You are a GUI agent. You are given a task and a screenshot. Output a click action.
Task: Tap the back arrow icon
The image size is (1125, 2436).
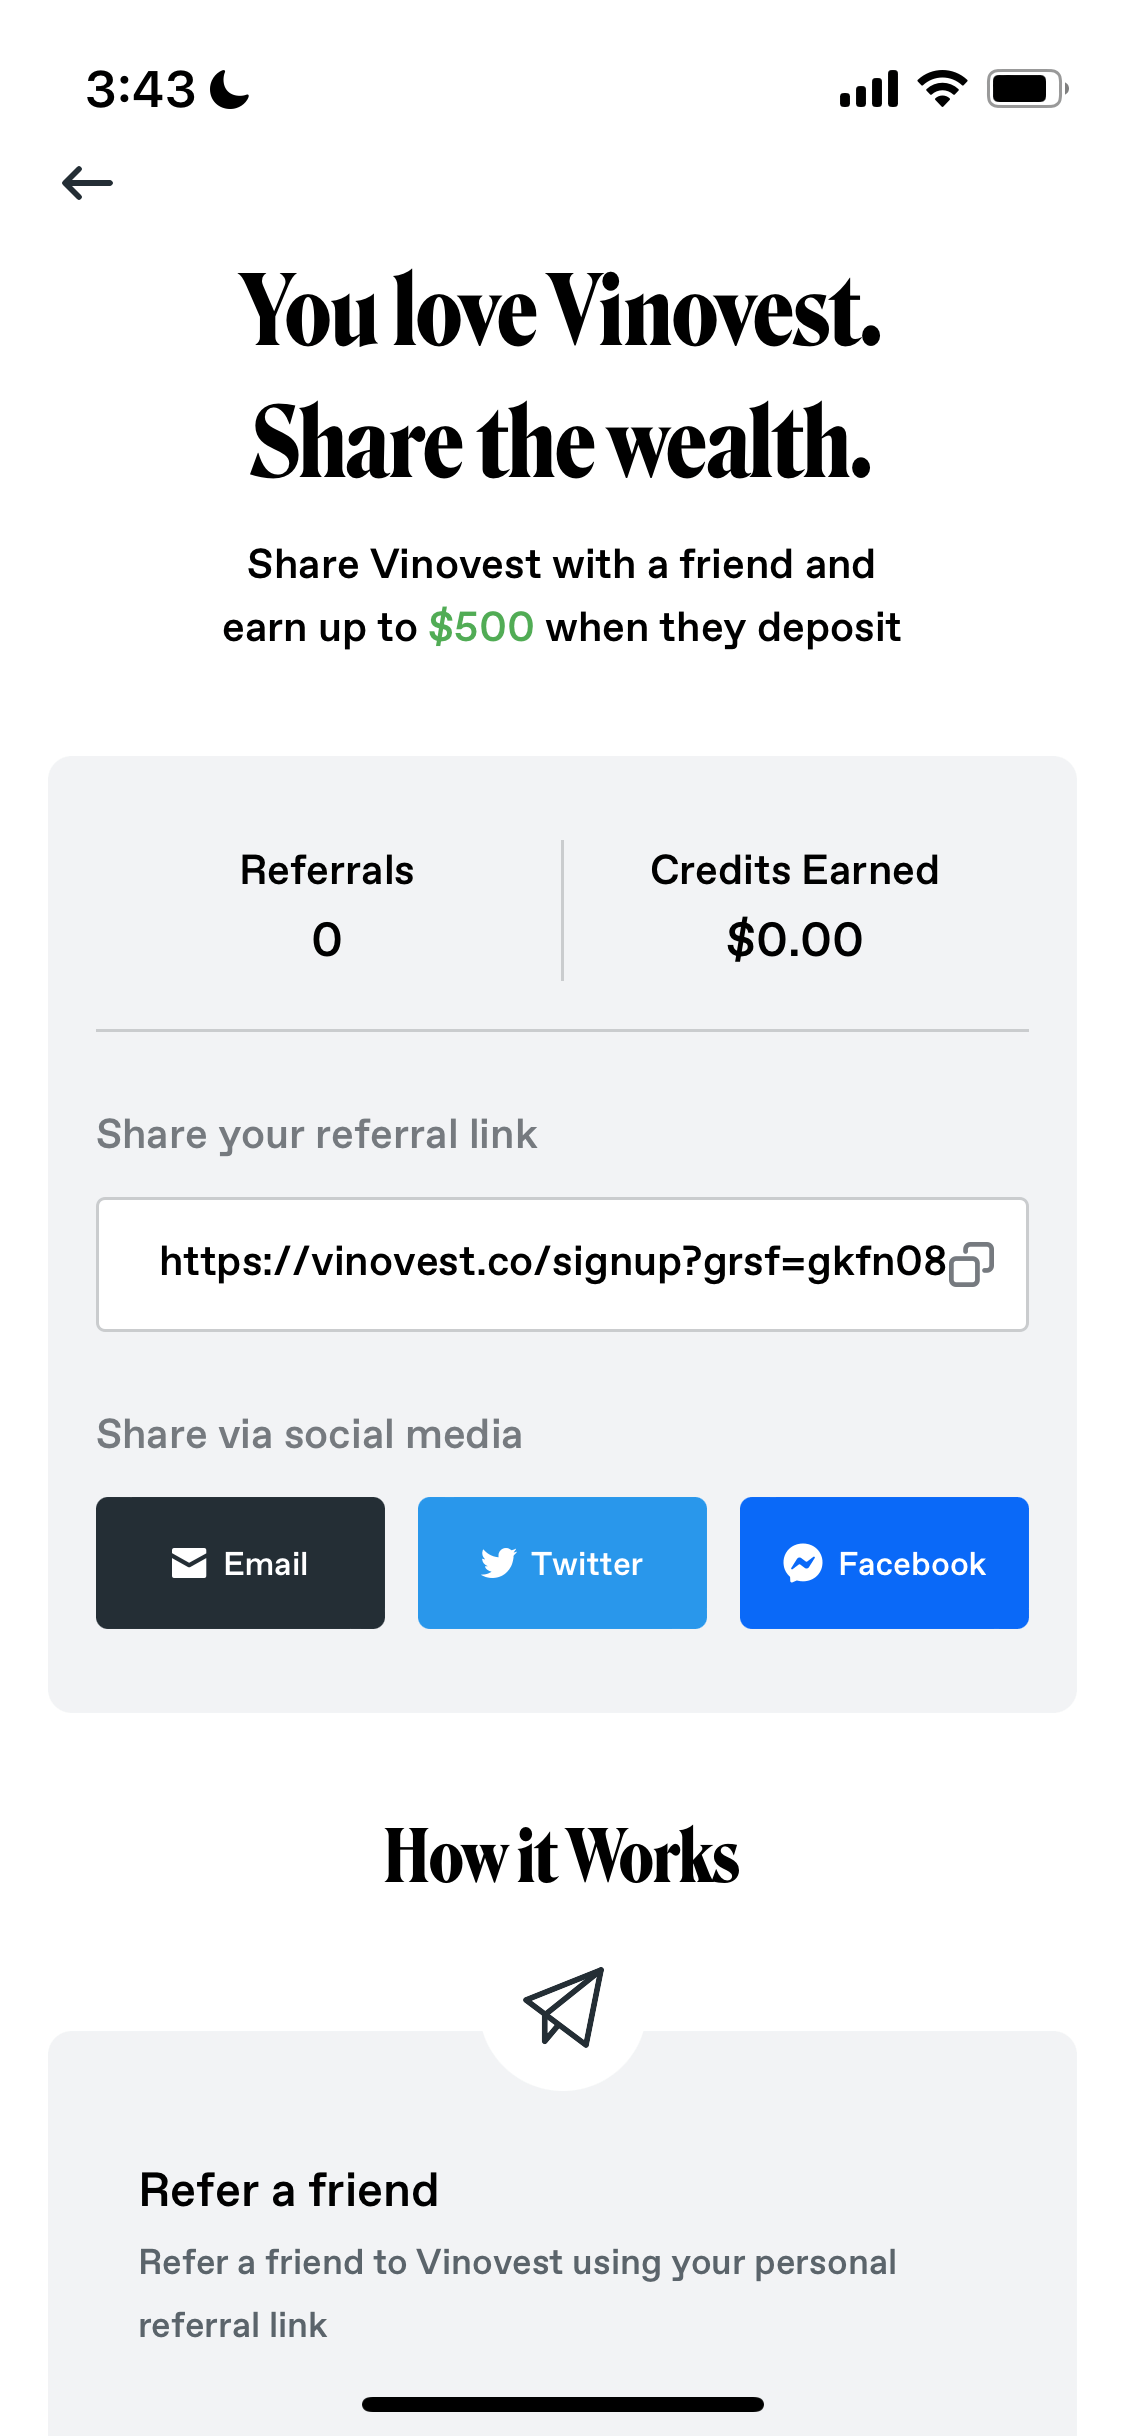click(x=87, y=183)
